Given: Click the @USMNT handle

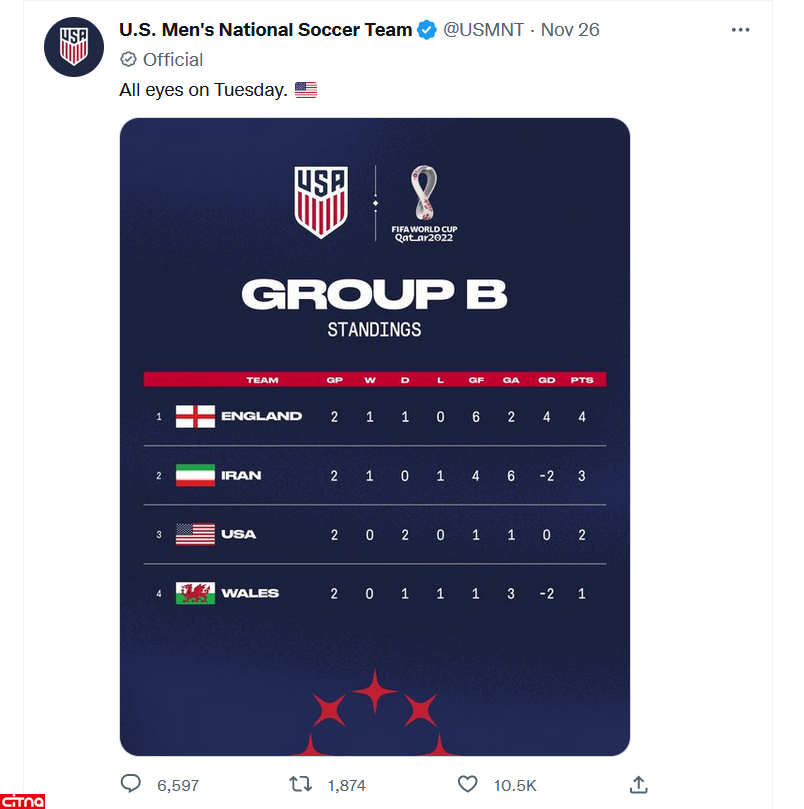Looking at the screenshot, I should point(483,30).
